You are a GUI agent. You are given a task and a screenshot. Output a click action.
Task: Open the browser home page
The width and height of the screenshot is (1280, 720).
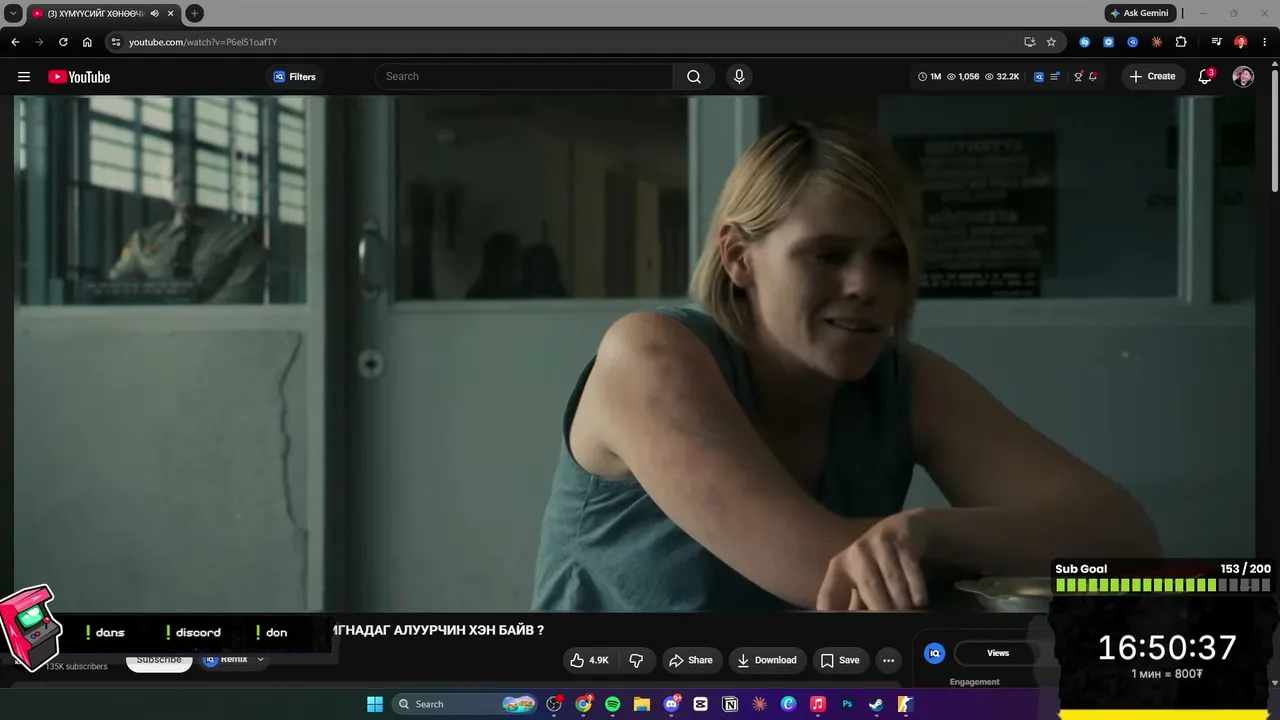87,42
